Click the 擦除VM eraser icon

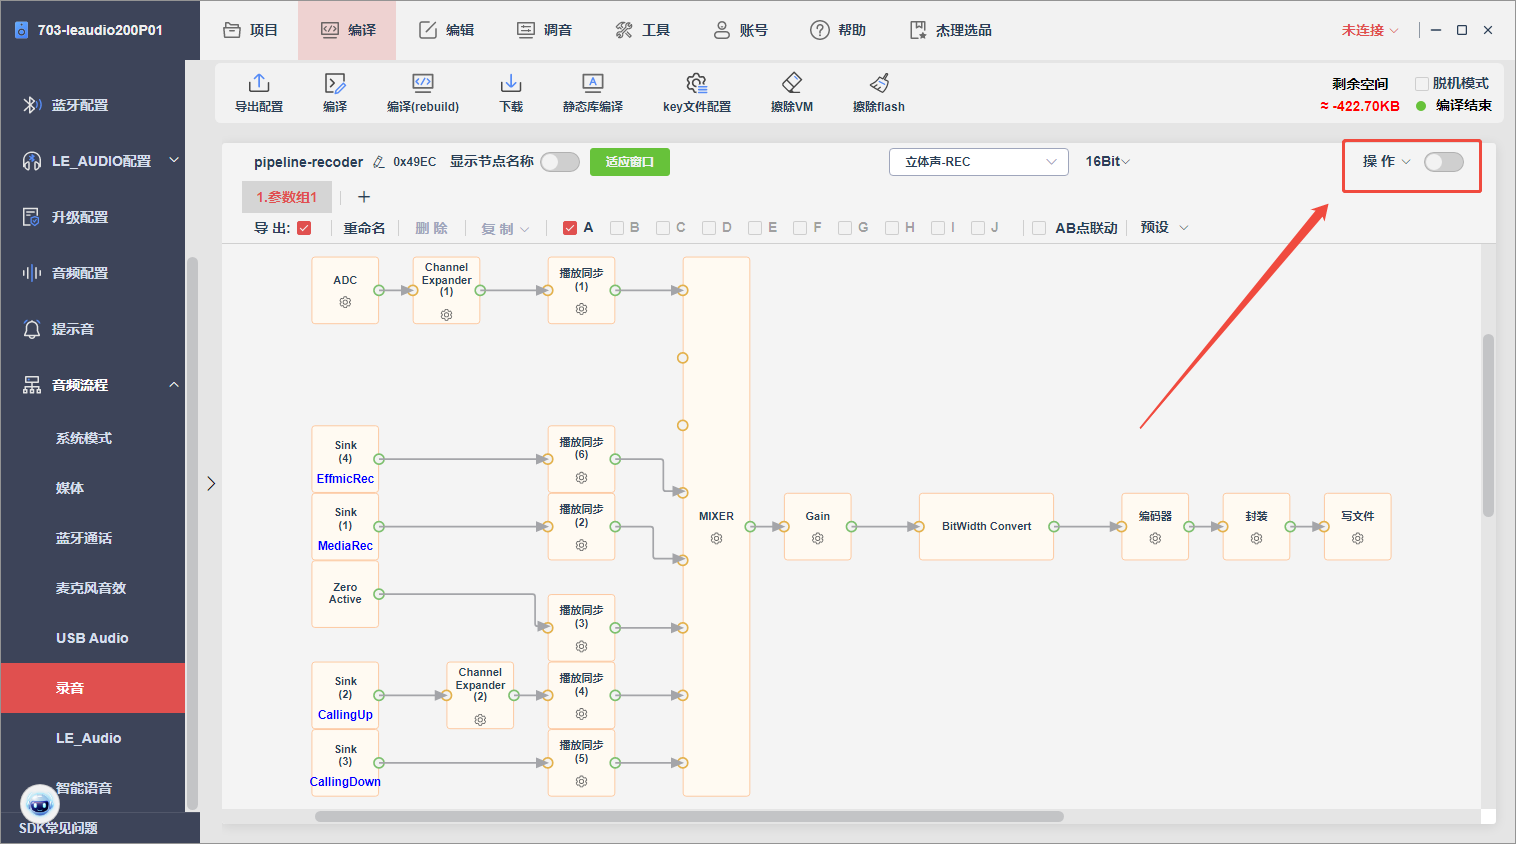792,83
